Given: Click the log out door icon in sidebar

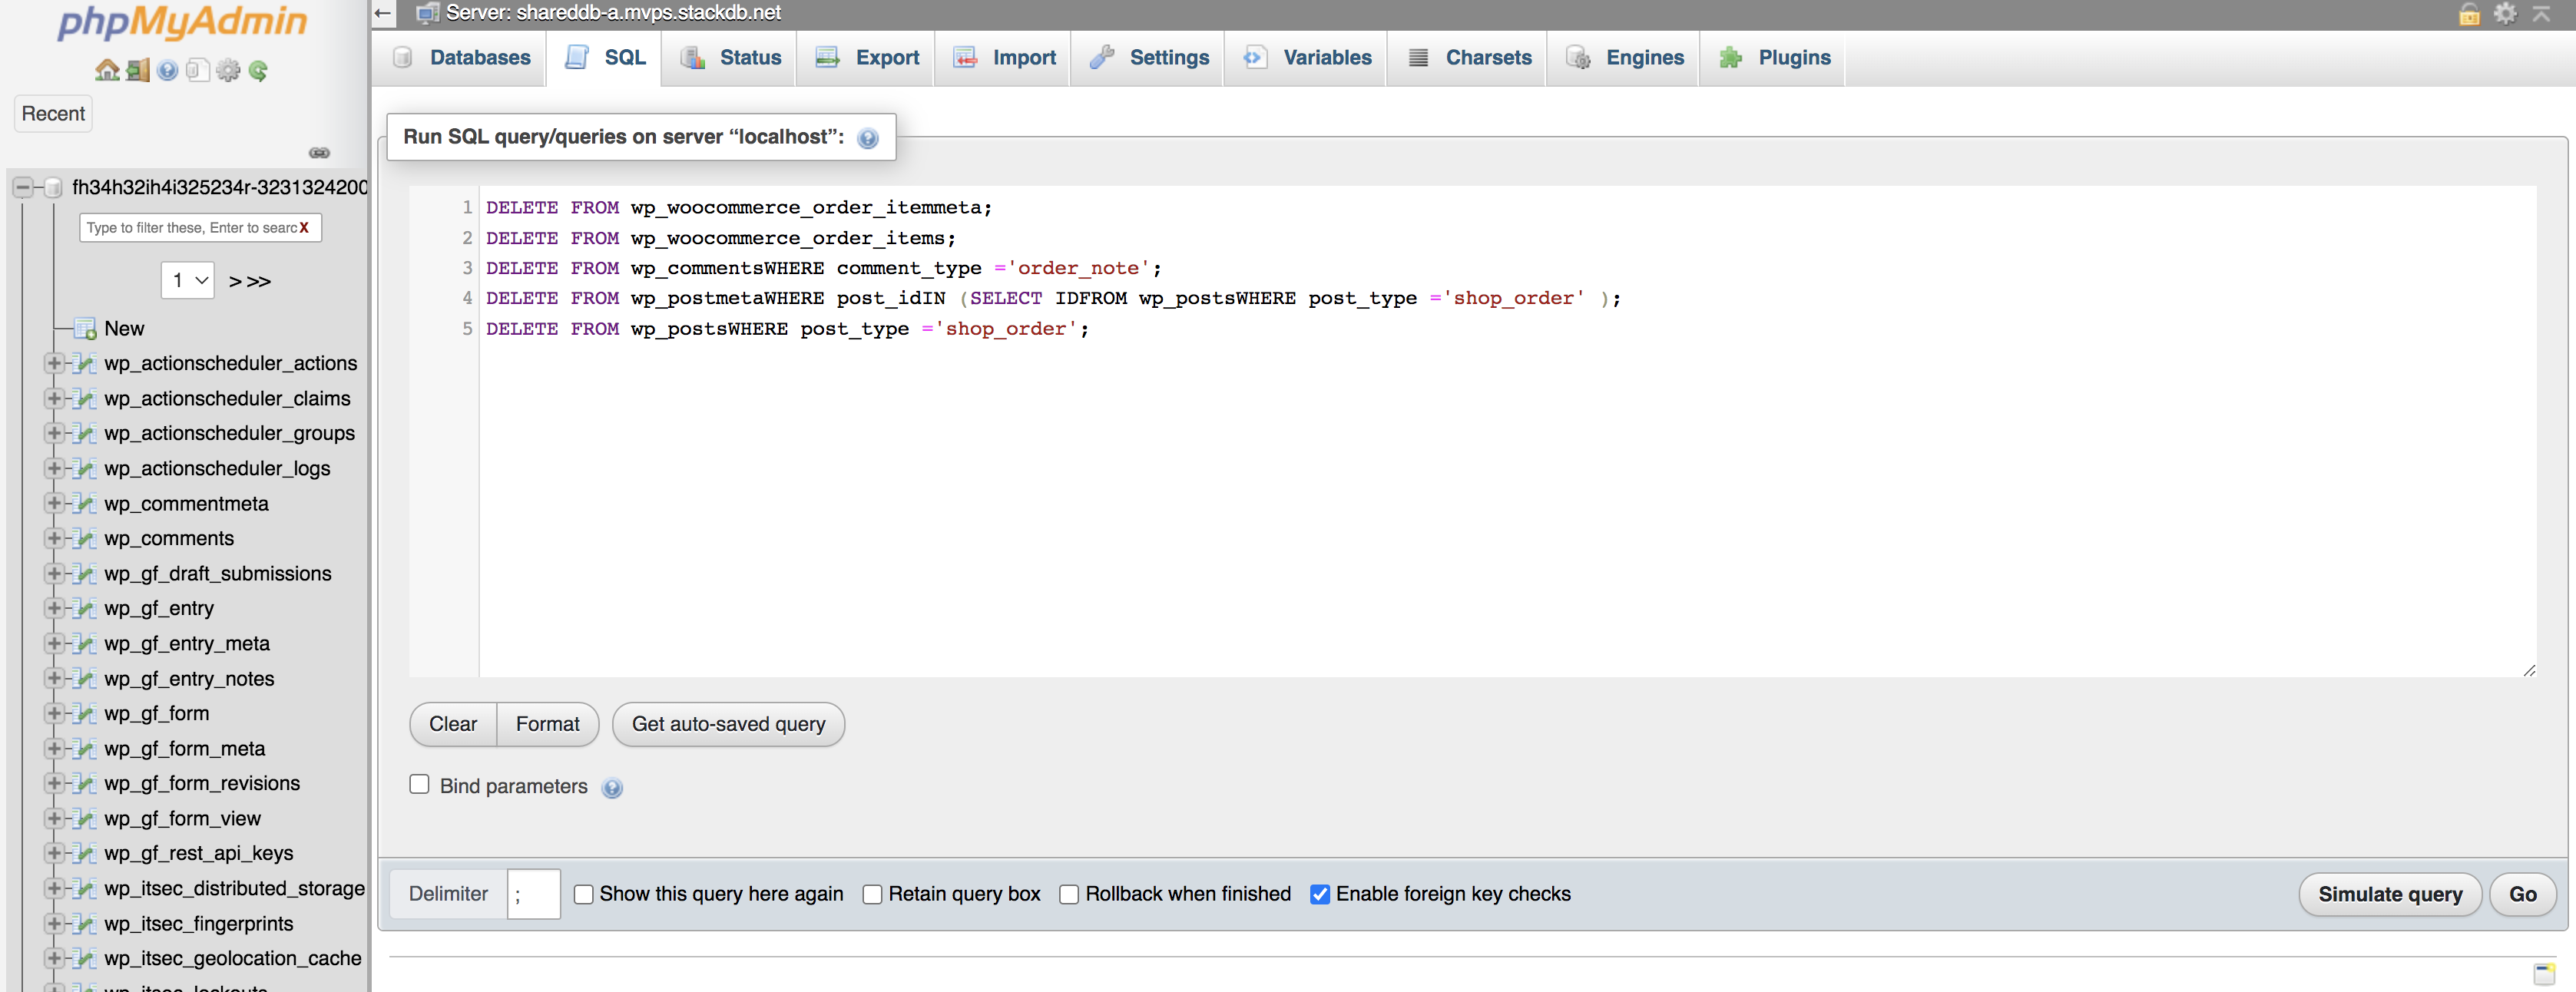Looking at the screenshot, I should click(138, 70).
